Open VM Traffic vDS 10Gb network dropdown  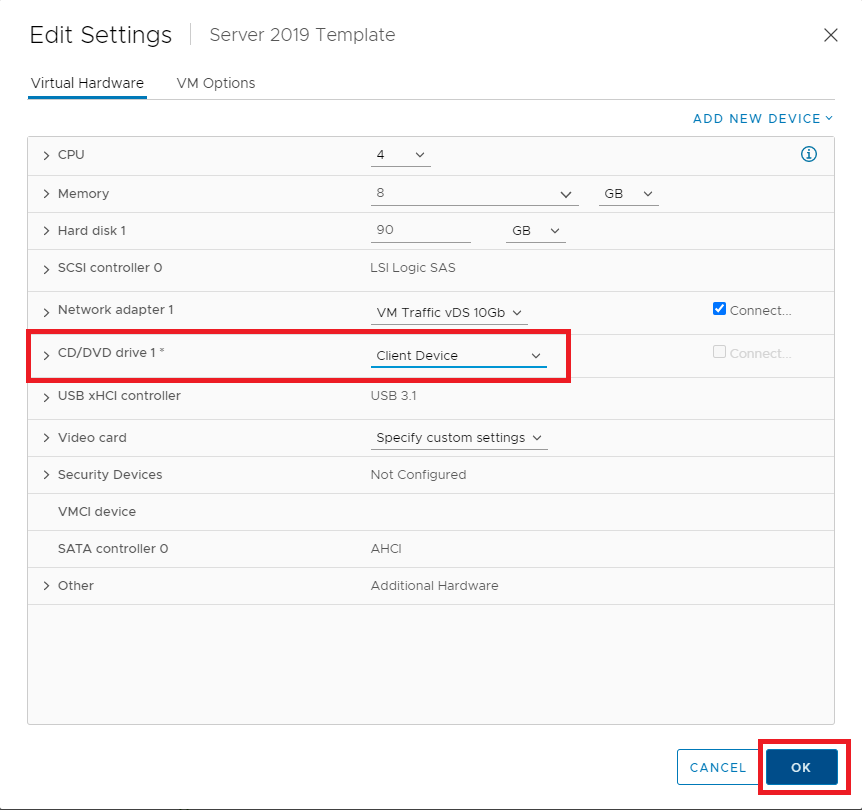449,313
